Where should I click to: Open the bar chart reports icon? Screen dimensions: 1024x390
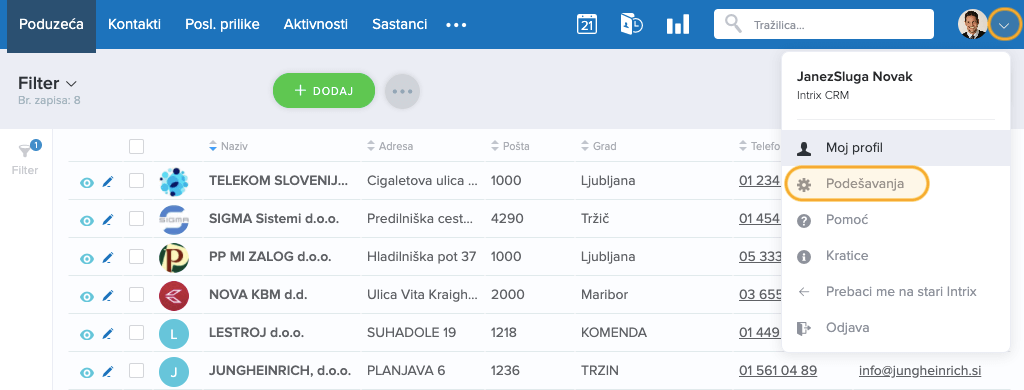pyautogui.click(x=677, y=25)
